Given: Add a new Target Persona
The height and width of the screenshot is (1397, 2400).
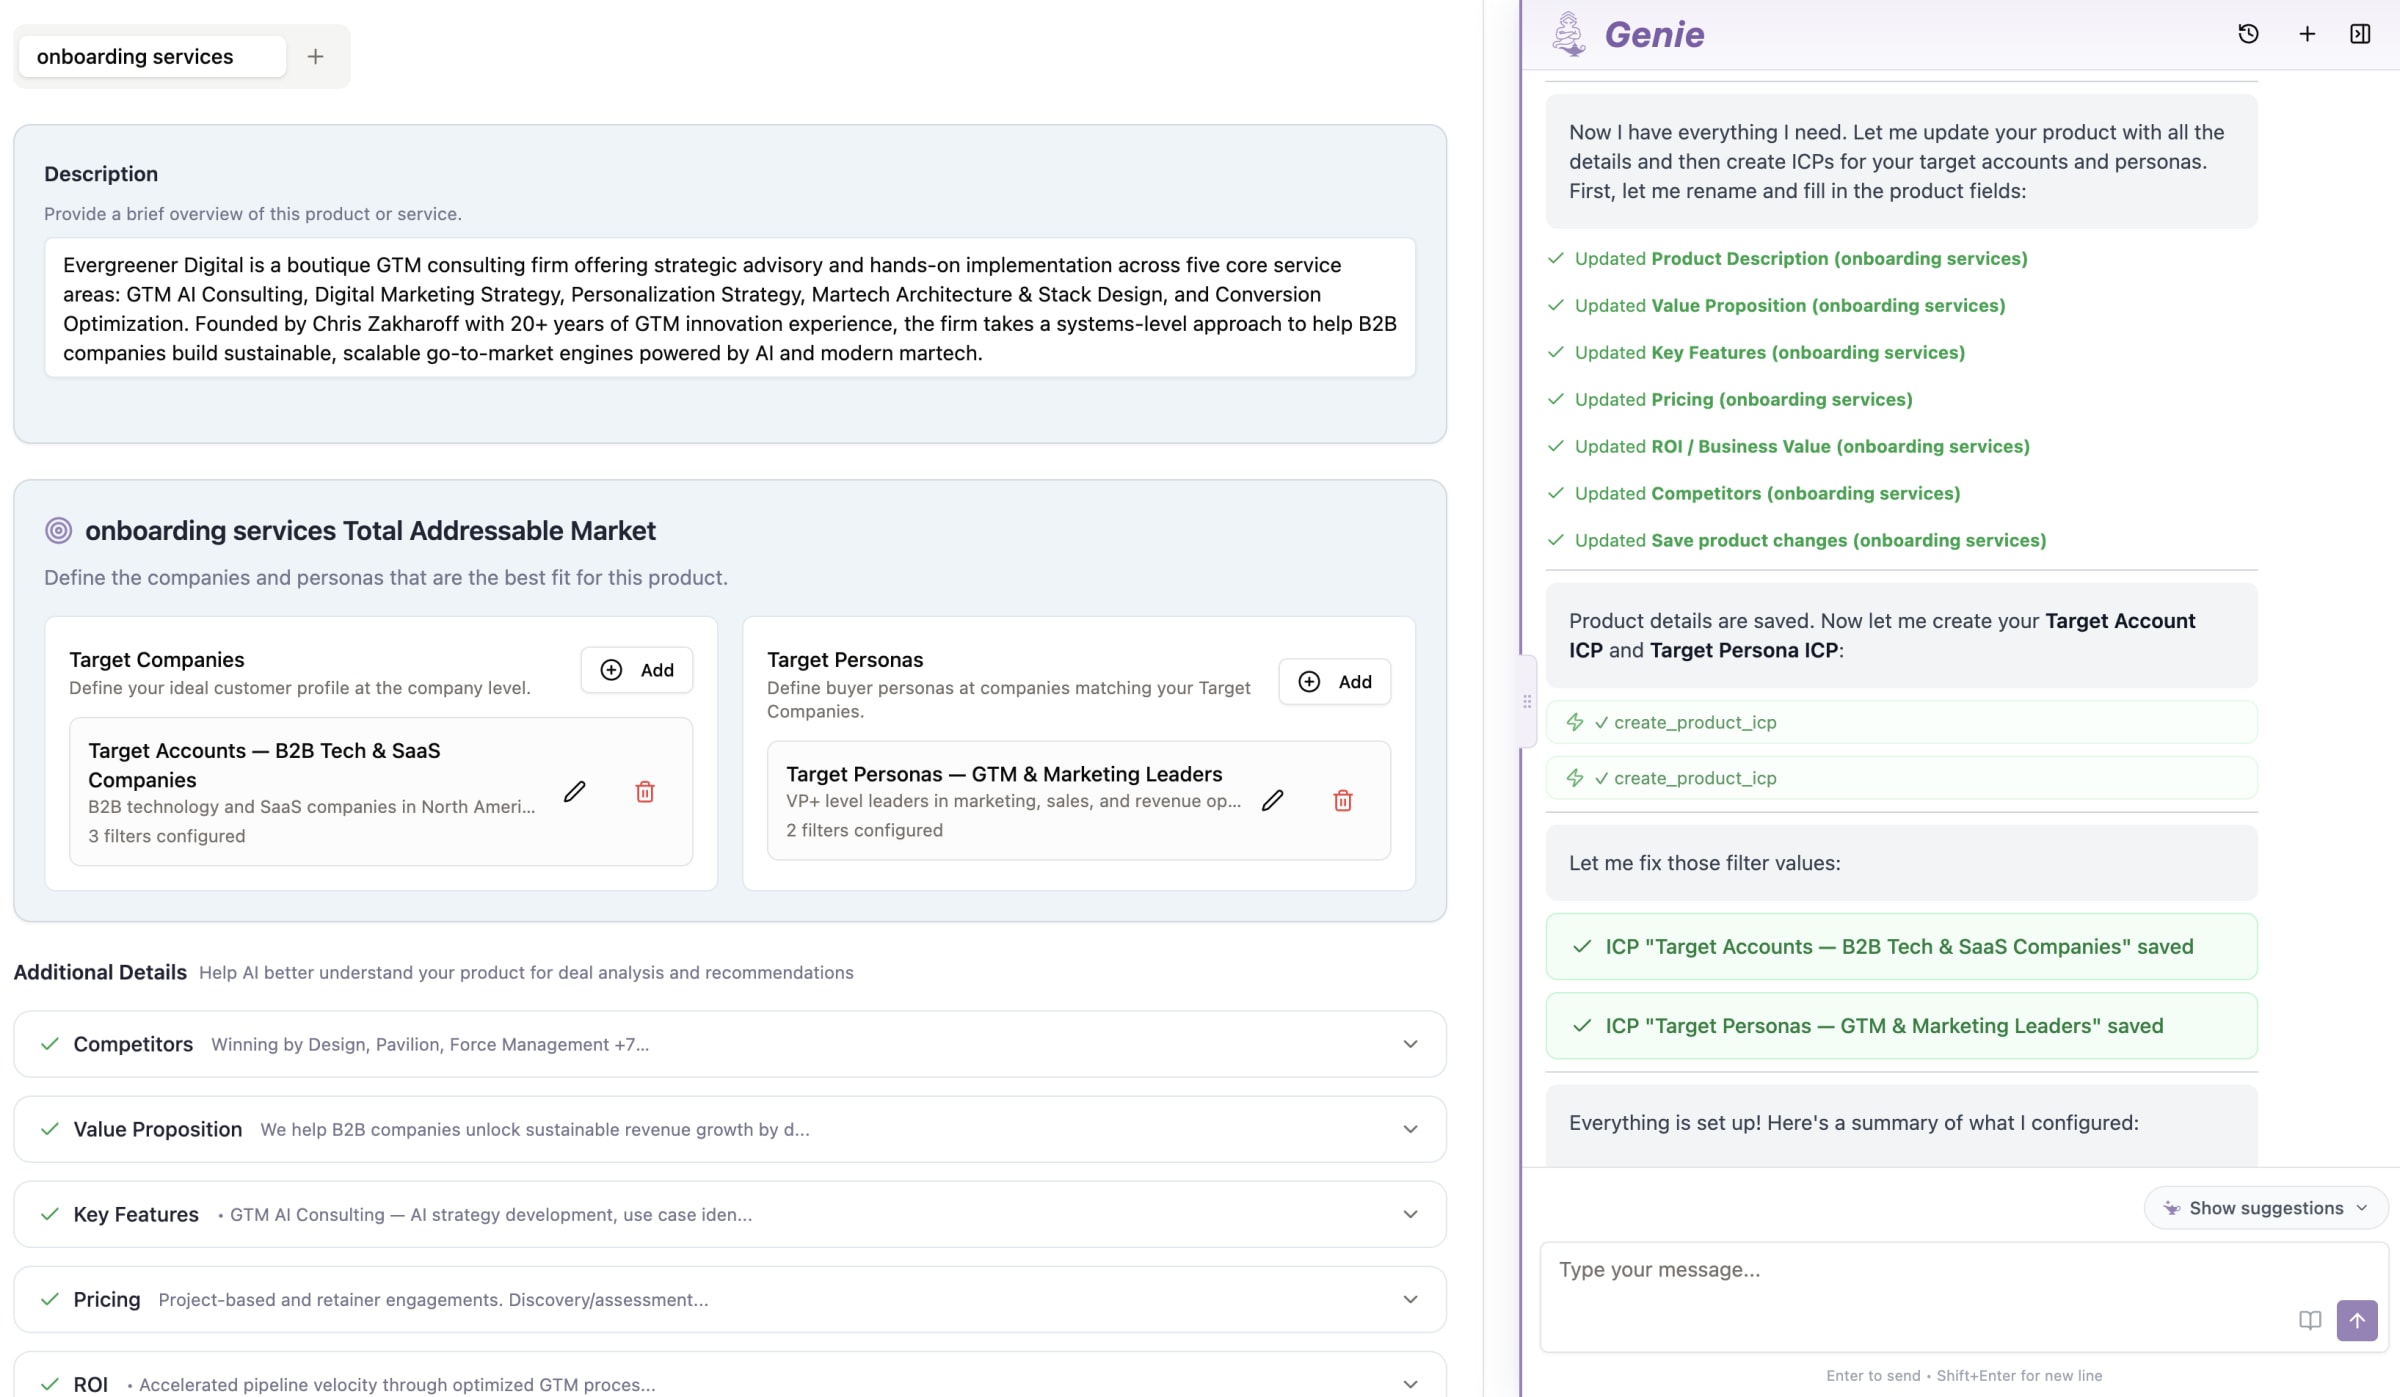Looking at the screenshot, I should point(1334,682).
